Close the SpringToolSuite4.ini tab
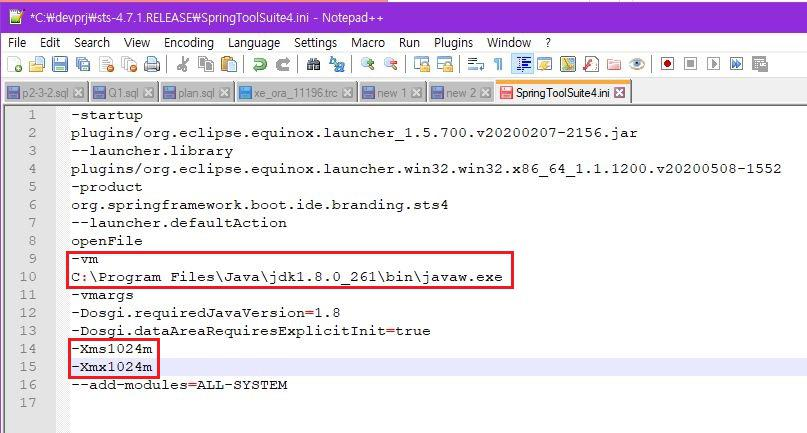The height and width of the screenshot is (433, 807). [620, 93]
